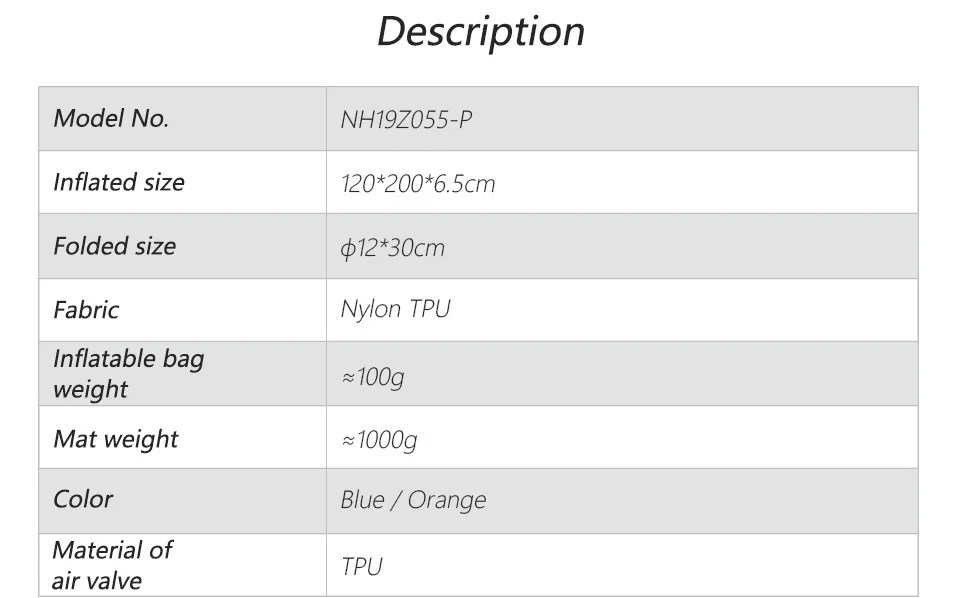The image size is (958, 598).
Task: Click the word Orange in color row
Action: coord(447,501)
